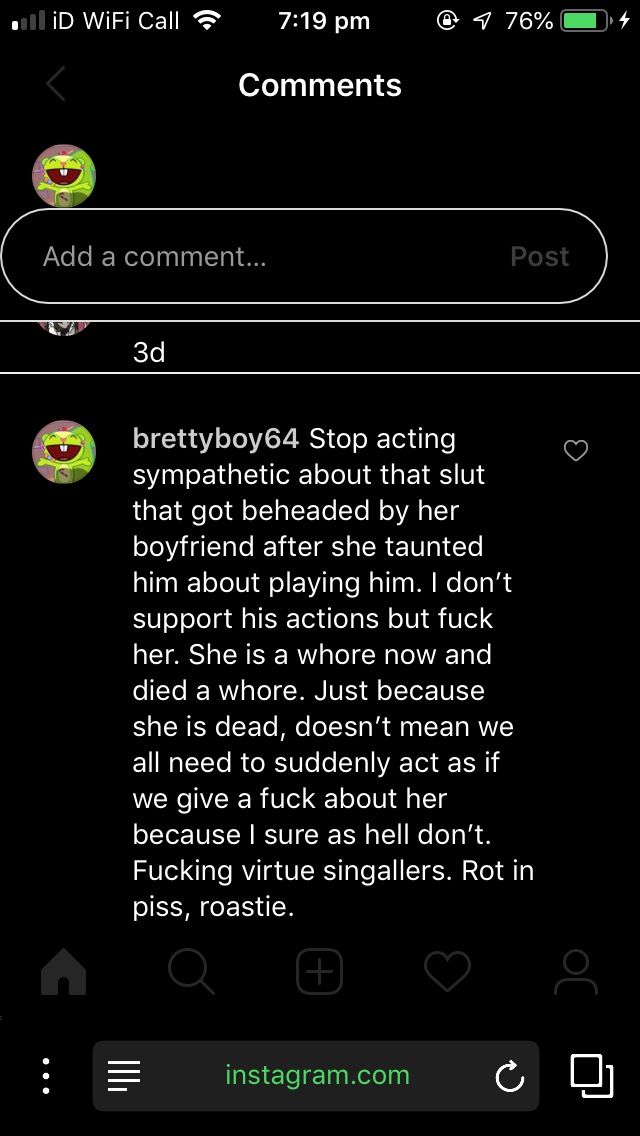Tap your avatar above the comment box
This screenshot has width=640, height=1136.
[64, 176]
